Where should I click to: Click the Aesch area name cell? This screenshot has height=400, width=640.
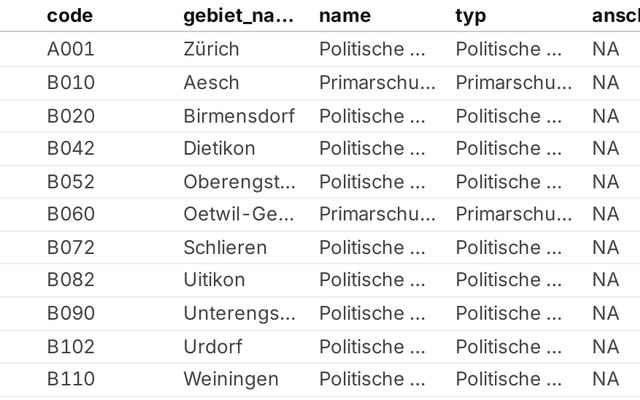coord(211,83)
